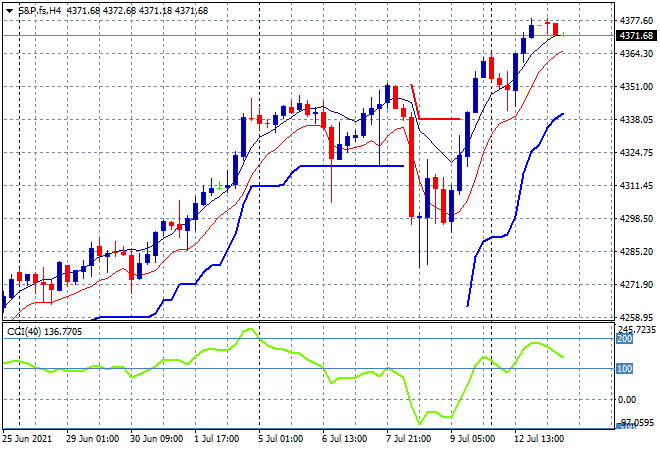Select the CCI 200 level label
The width and height of the screenshot is (660, 450).
pyautogui.click(x=625, y=338)
